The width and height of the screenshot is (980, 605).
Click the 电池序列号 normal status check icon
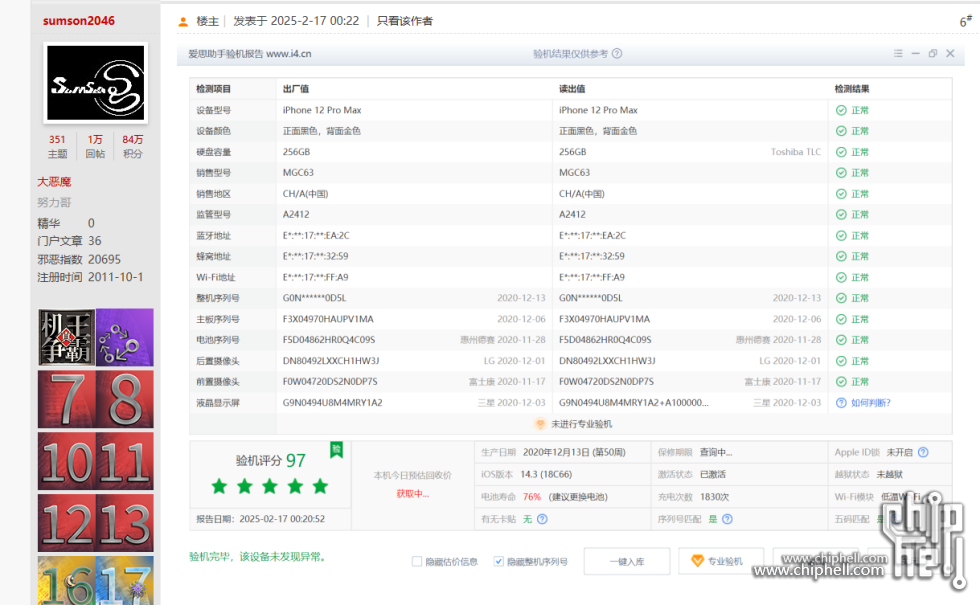point(841,340)
